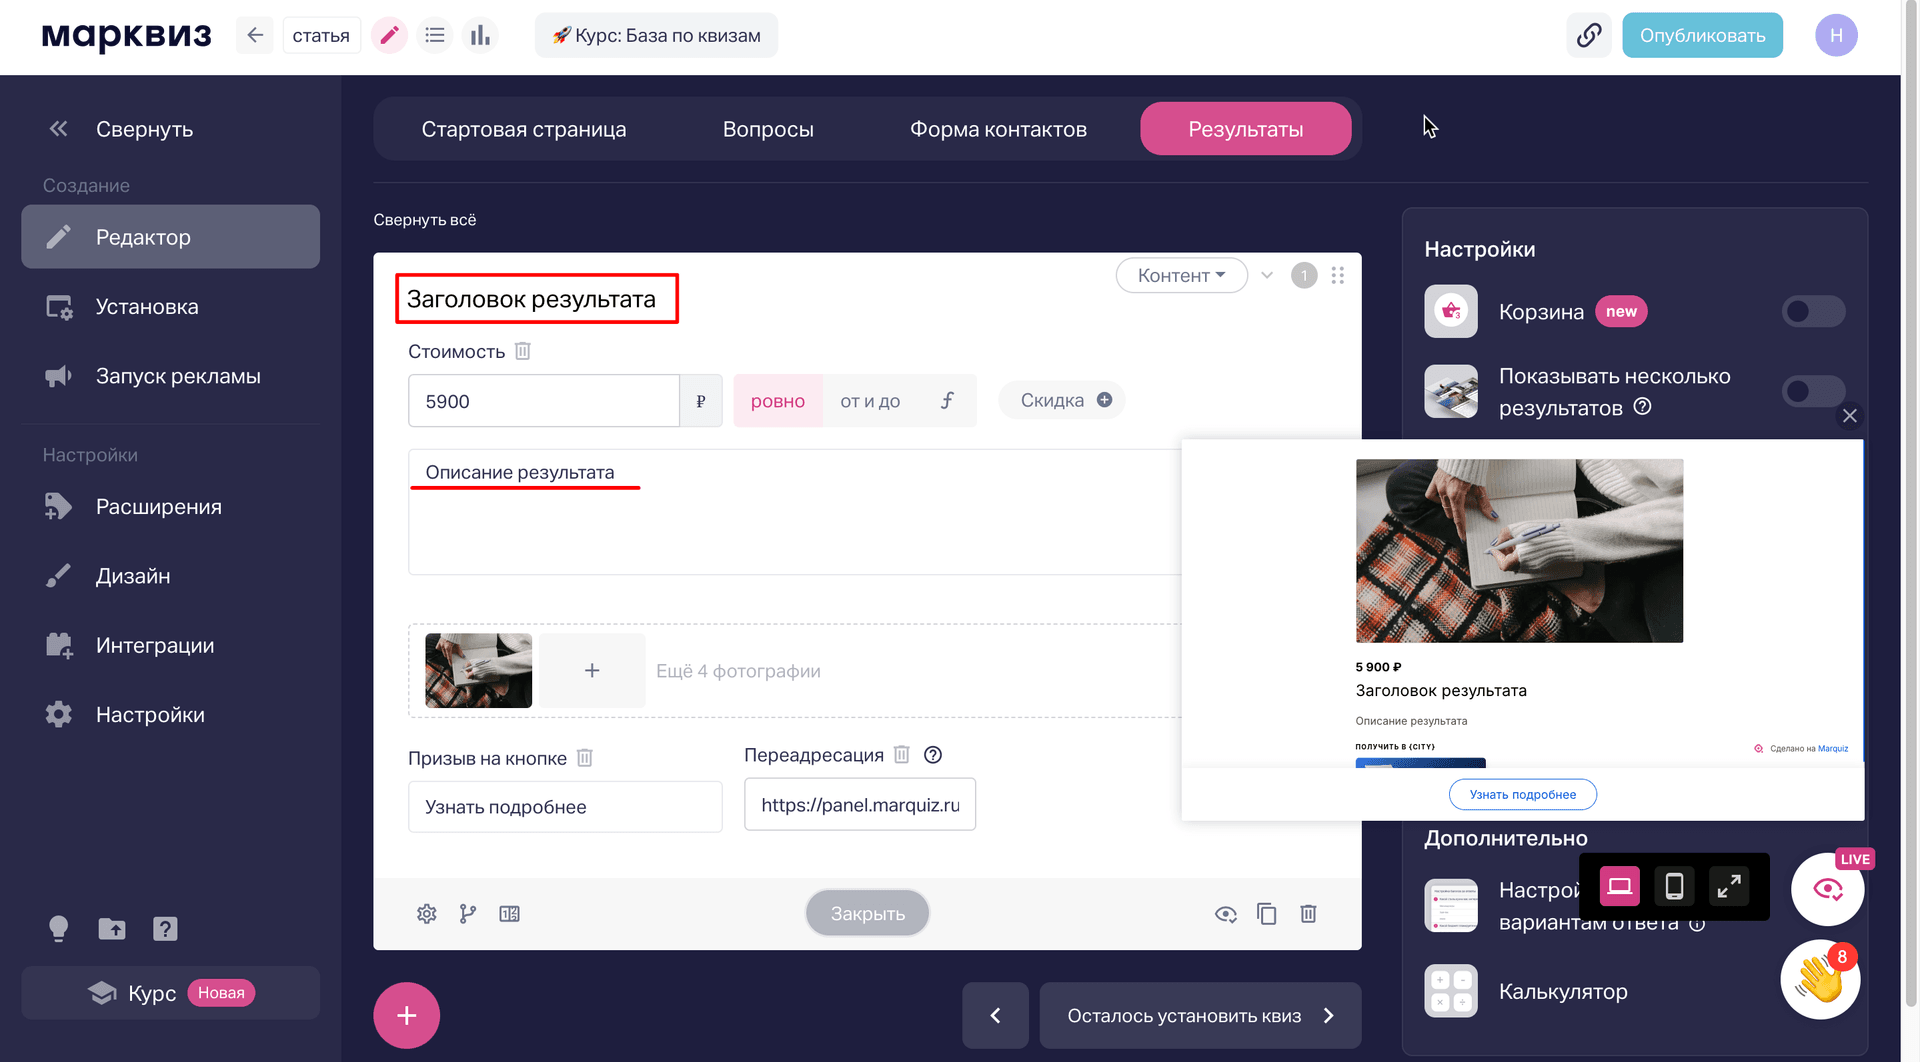The image size is (1920, 1062).
Task: Copy the quiz link icon
Action: (x=1589, y=35)
